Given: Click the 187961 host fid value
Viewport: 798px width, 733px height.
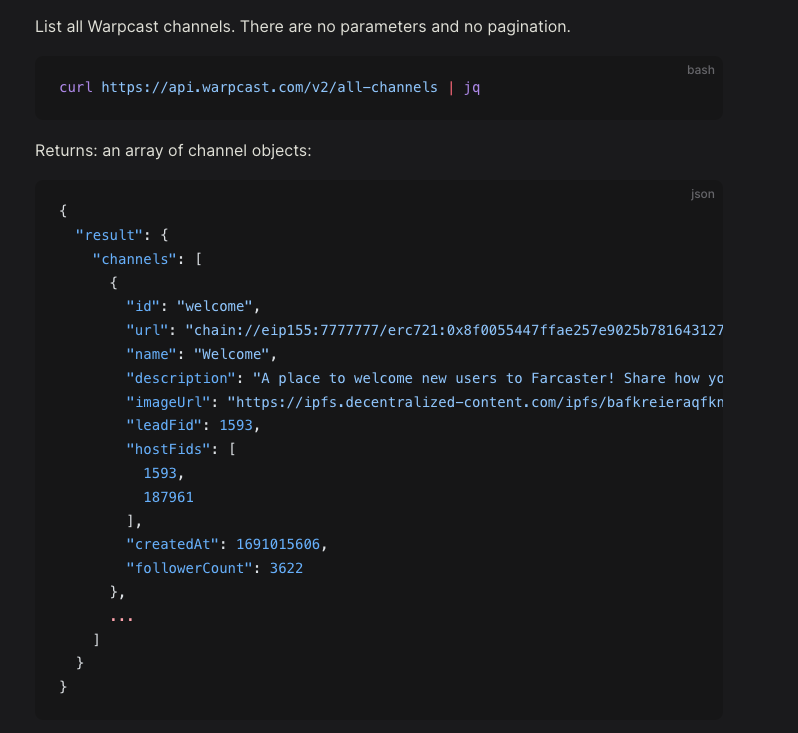Looking at the screenshot, I should (168, 497).
